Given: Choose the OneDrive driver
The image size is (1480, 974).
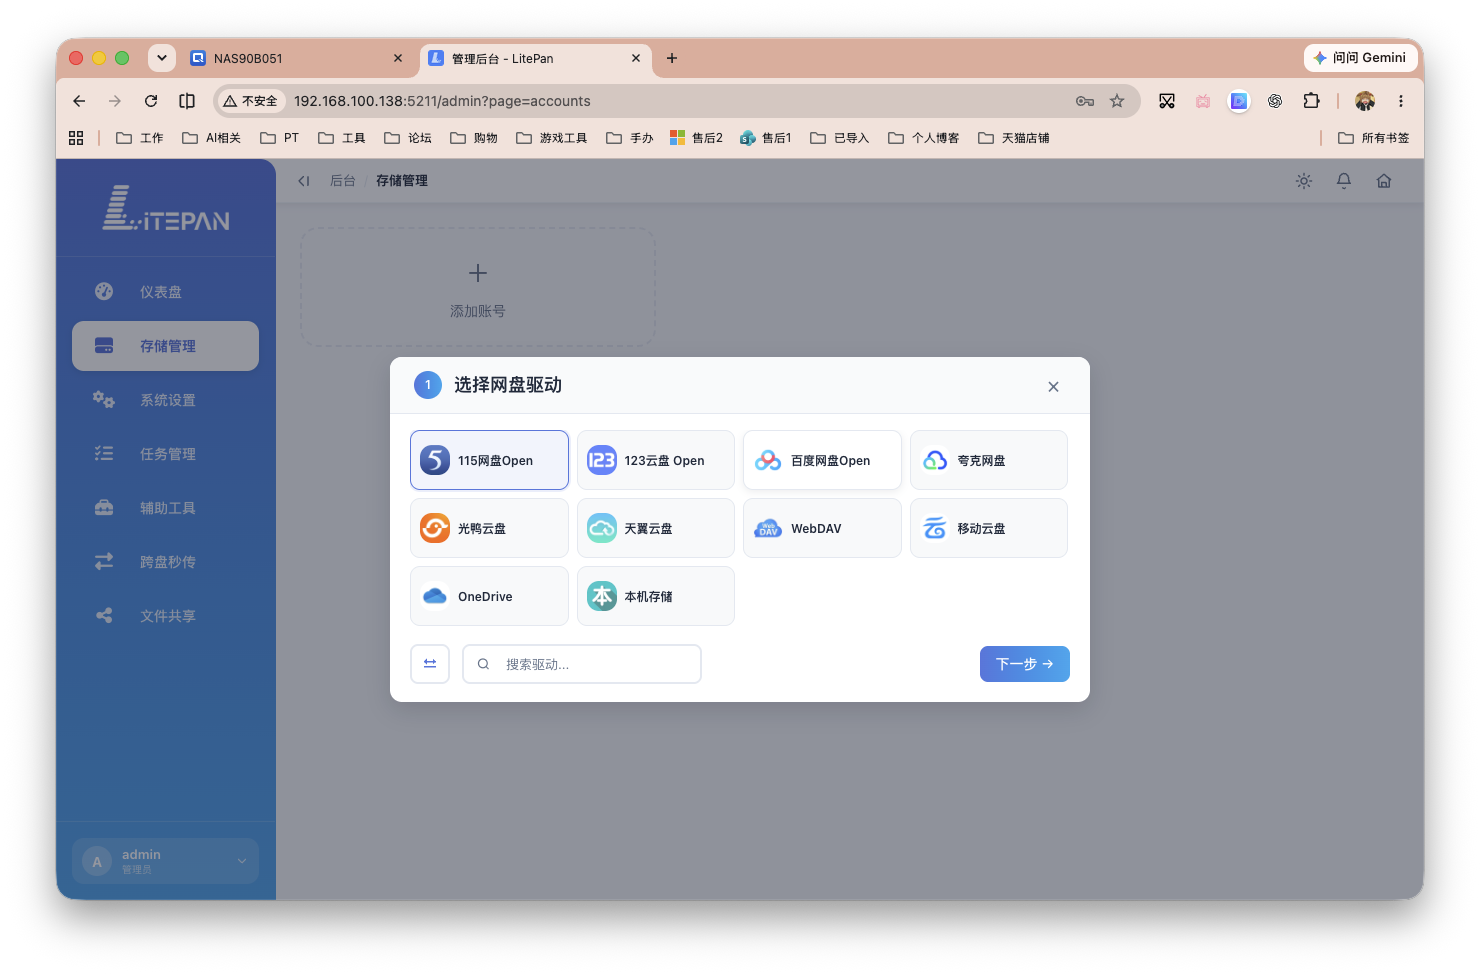Looking at the screenshot, I should click(x=489, y=596).
